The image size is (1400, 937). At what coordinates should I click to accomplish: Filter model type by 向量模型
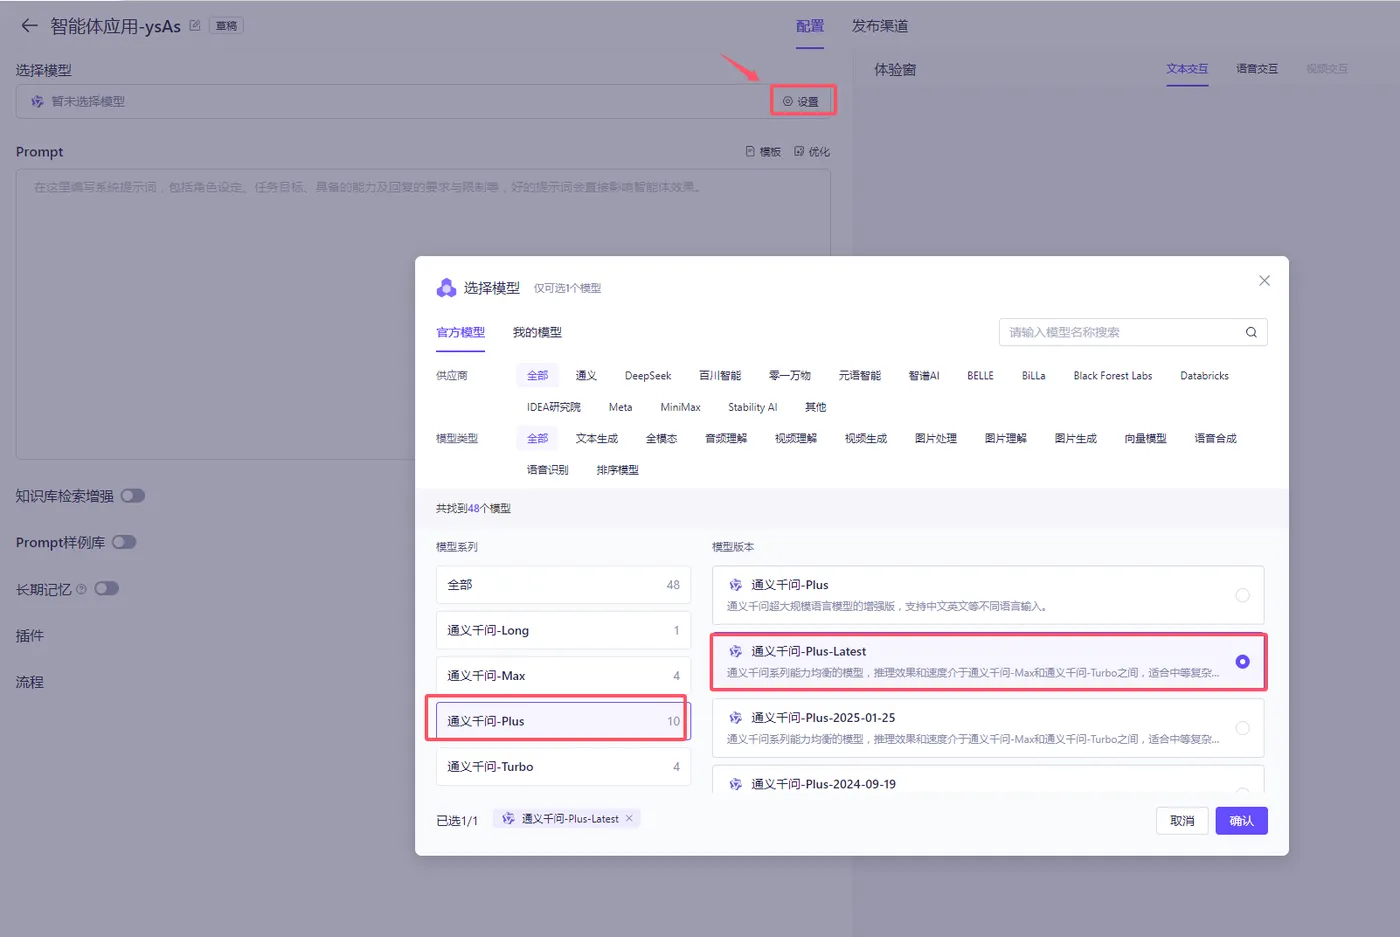(1146, 438)
